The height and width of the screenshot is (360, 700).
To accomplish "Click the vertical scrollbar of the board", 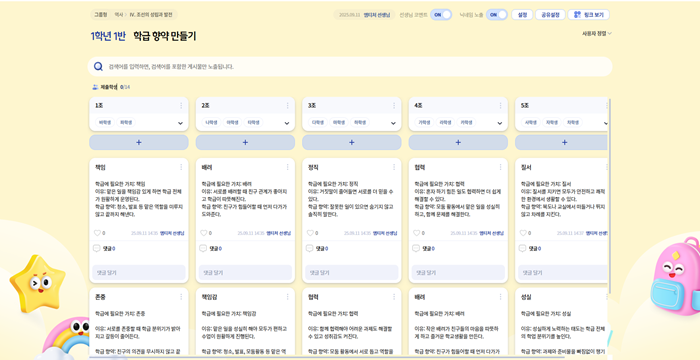I will coord(610,197).
